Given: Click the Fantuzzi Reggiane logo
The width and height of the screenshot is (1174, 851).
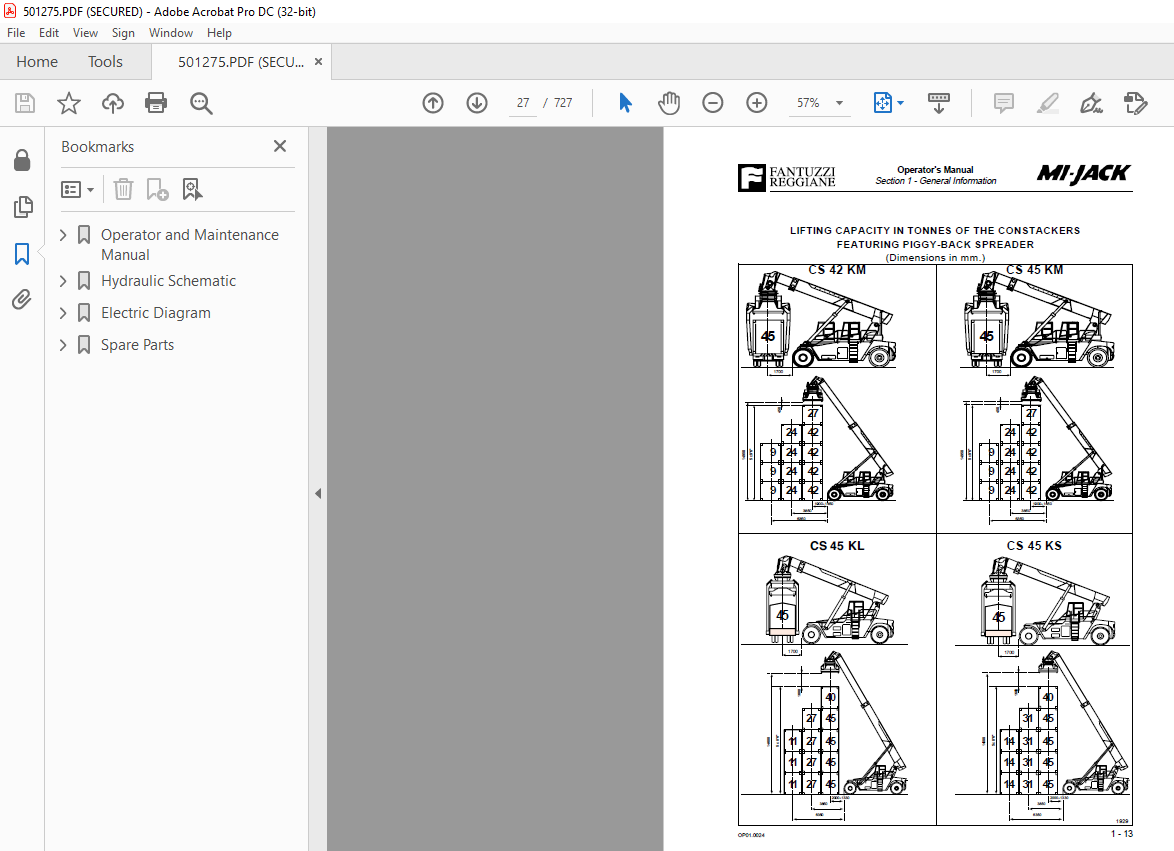Looking at the screenshot, I should 786,177.
